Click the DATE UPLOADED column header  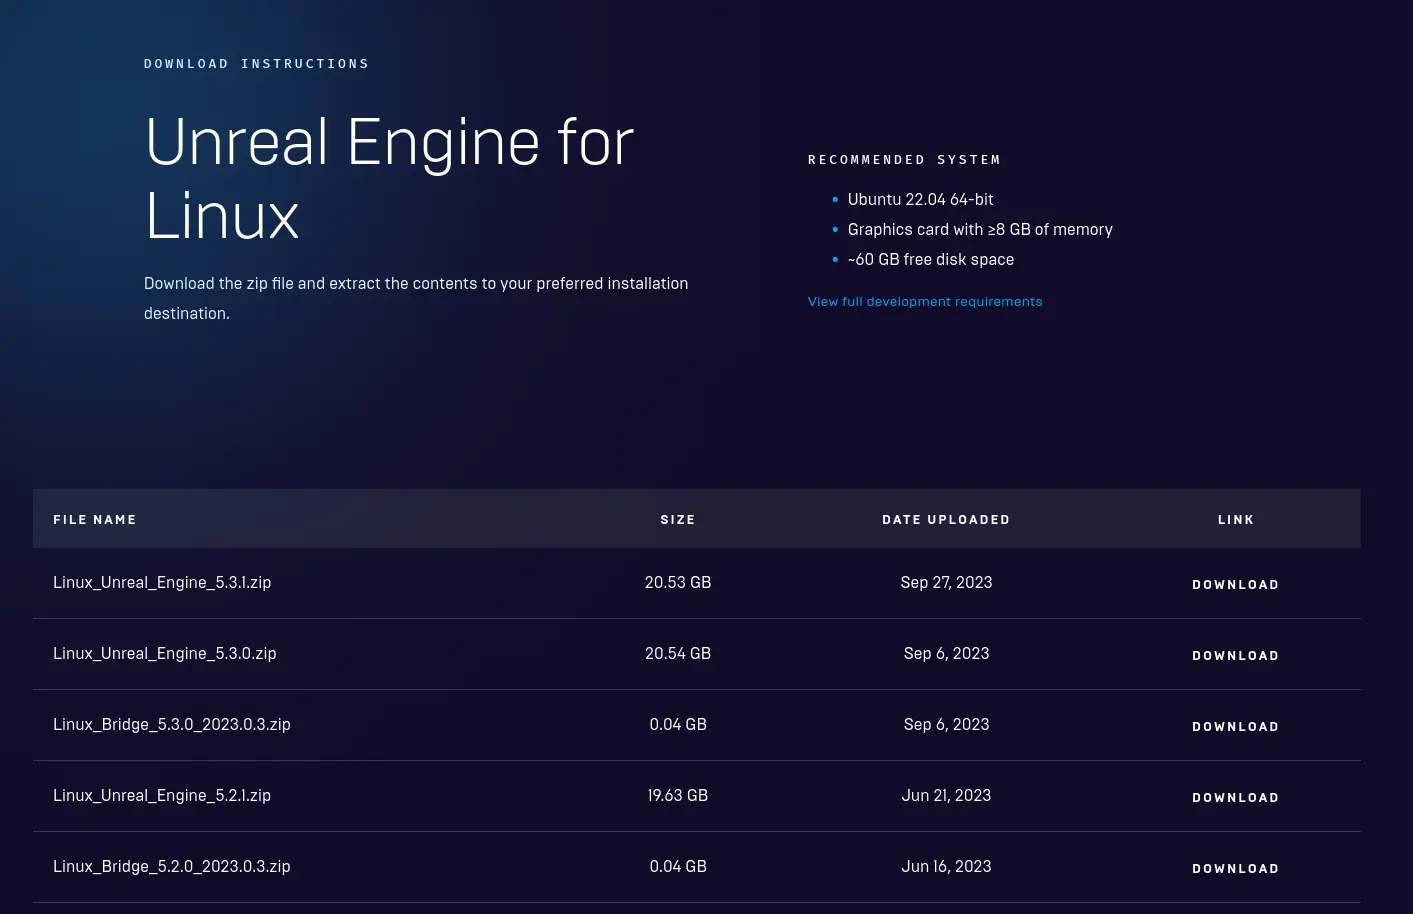[x=946, y=519]
